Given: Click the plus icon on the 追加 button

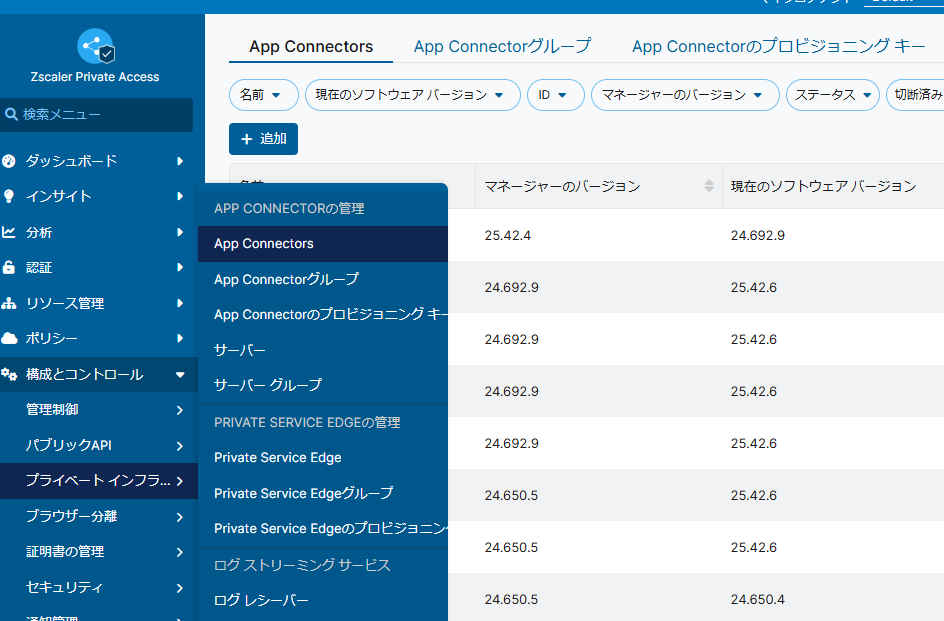Looking at the screenshot, I should pos(246,139).
